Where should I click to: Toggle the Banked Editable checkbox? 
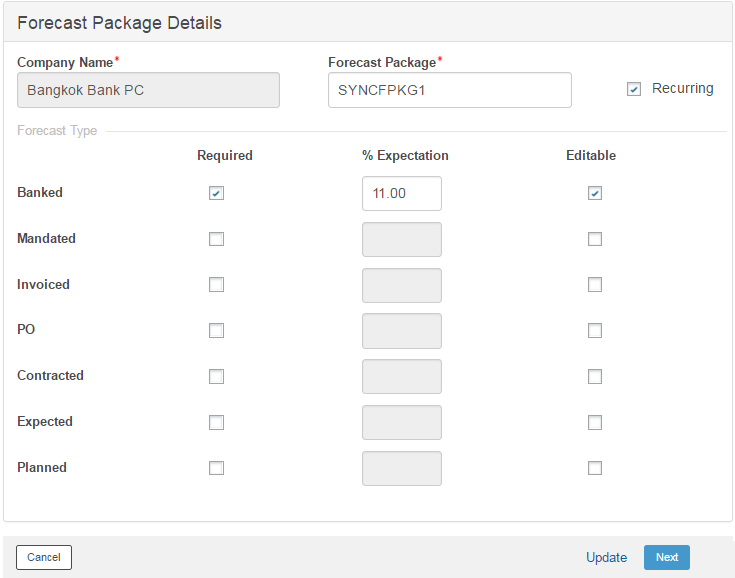[x=595, y=193]
